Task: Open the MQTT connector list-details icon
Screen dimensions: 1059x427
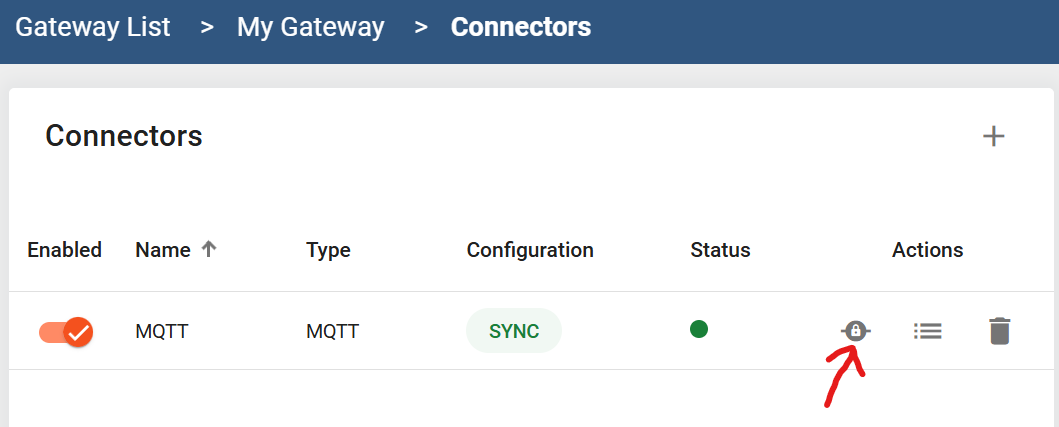Action: click(928, 330)
